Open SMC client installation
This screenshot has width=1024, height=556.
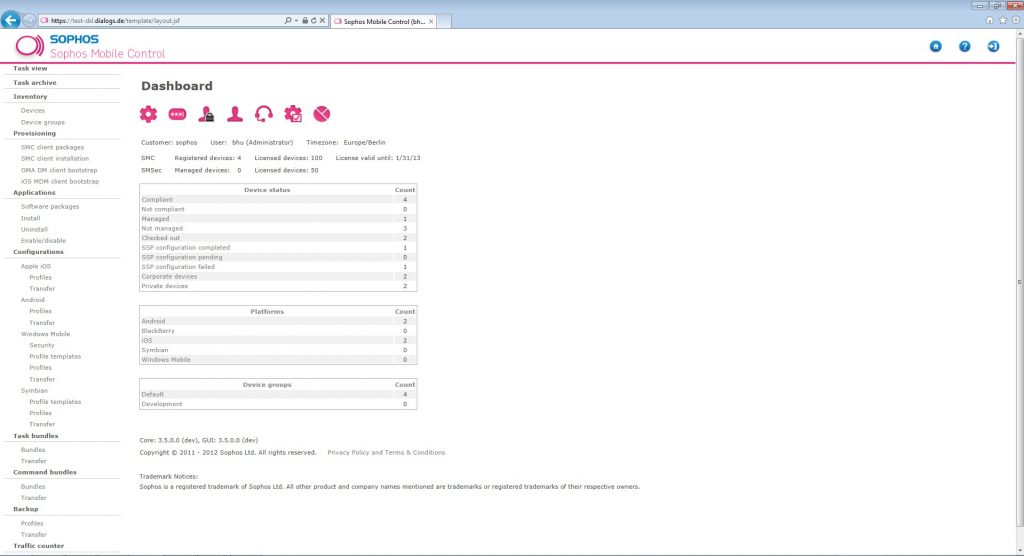coord(55,158)
